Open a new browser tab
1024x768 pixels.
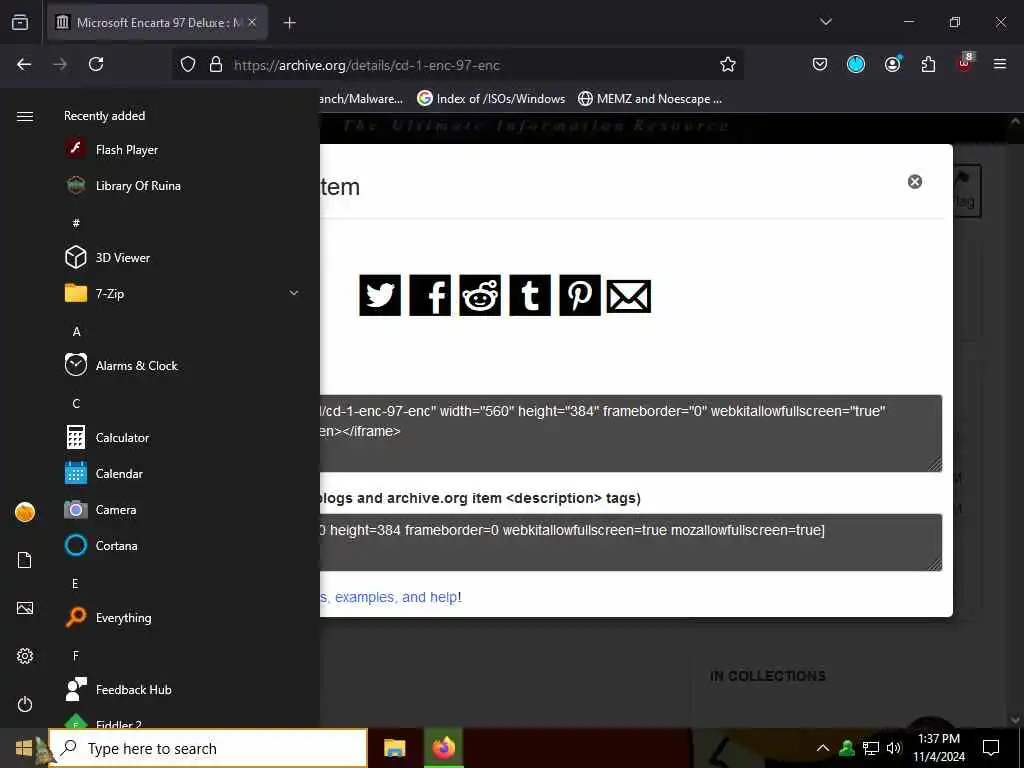point(289,23)
